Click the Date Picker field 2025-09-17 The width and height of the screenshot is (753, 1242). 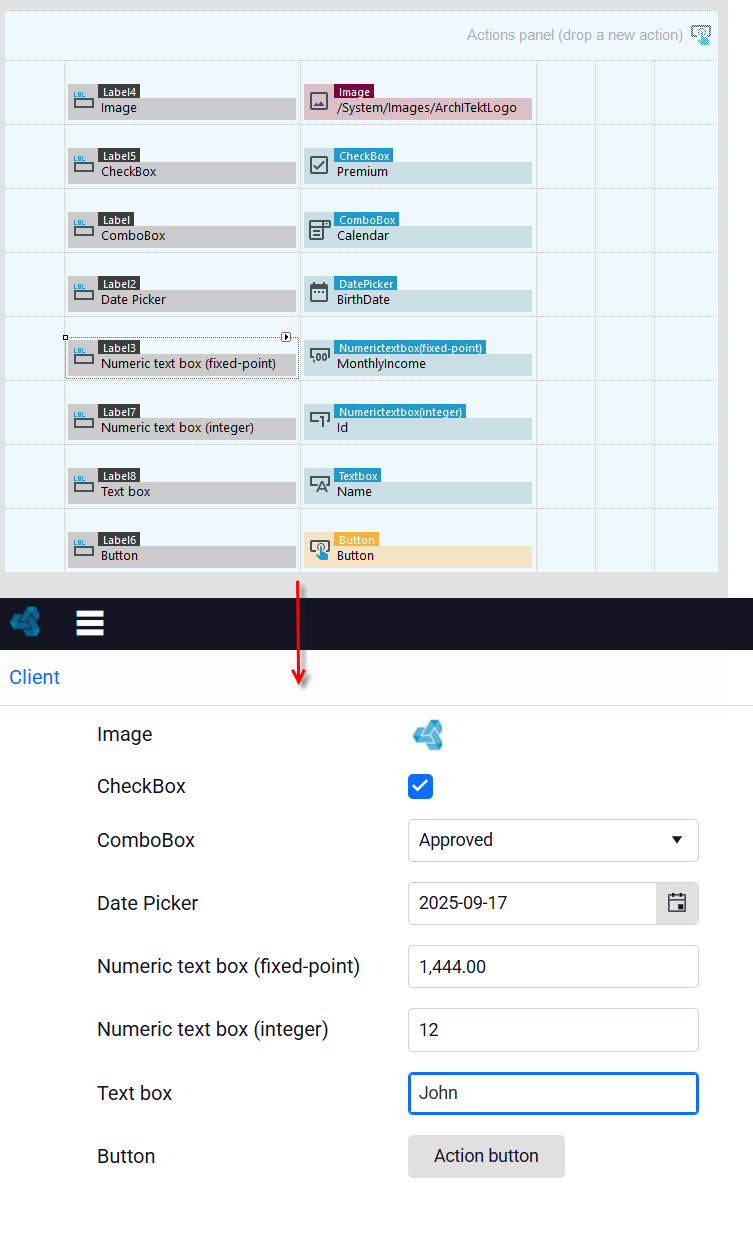[532, 903]
